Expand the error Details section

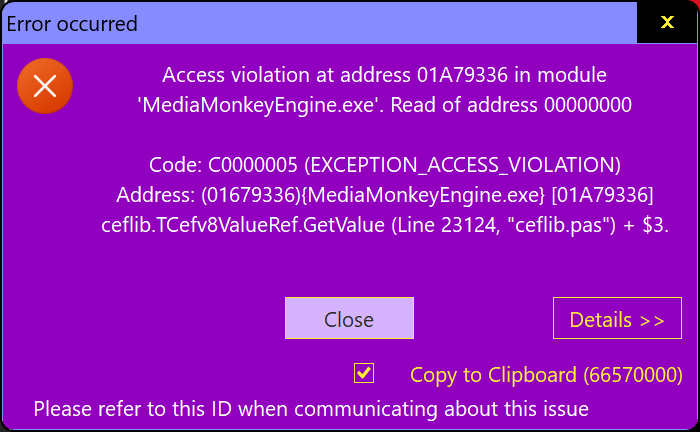[x=617, y=320]
